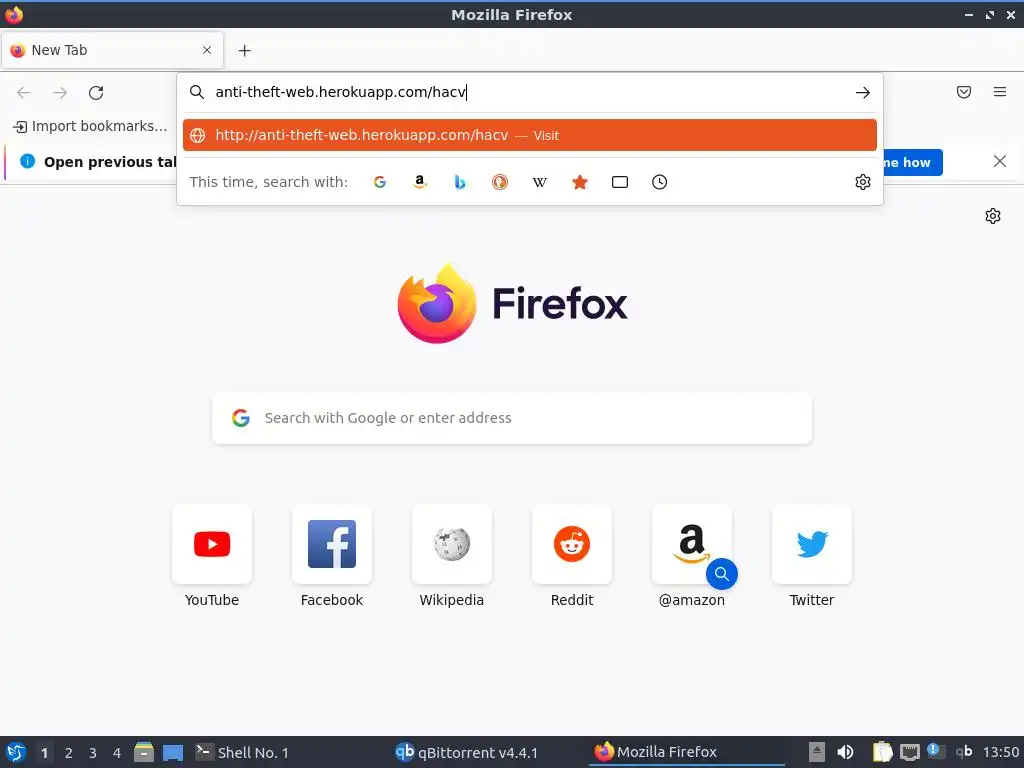Image resolution: width=1024 pixels, height=768 pixels.
Task: Search this time with Bing
Action: (x=460, y=182)
